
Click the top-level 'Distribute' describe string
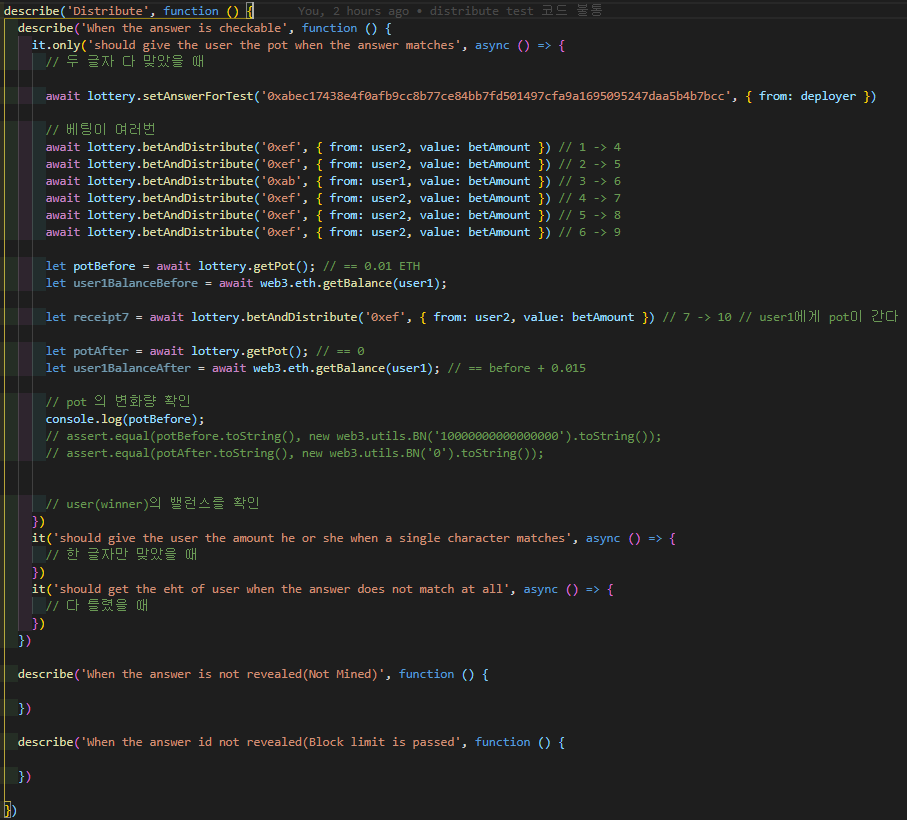tap(108, 11)
